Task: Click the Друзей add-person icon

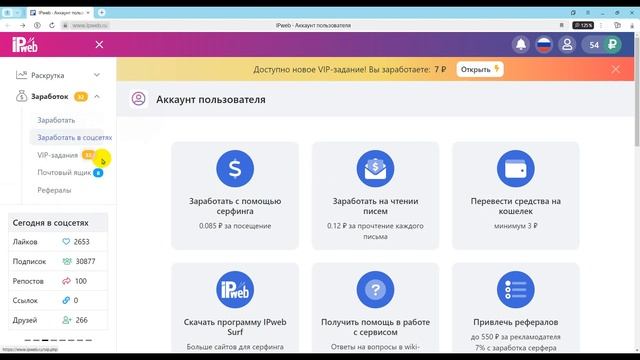Action: [67, 320]
